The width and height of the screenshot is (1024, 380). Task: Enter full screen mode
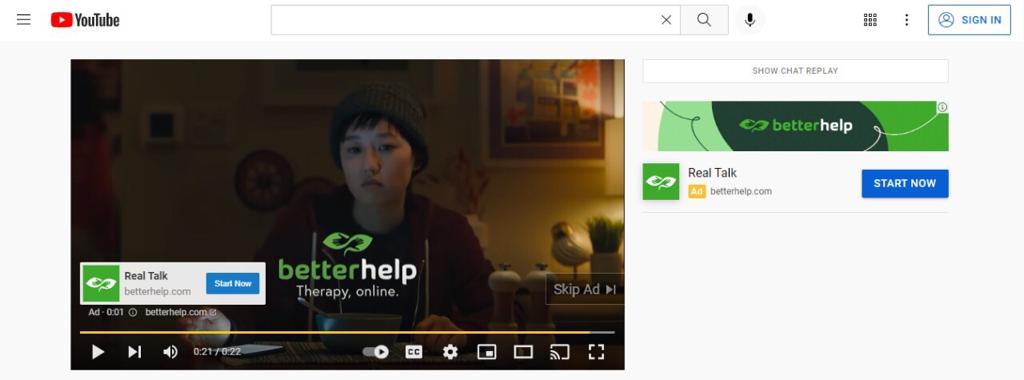coord(596,352)
